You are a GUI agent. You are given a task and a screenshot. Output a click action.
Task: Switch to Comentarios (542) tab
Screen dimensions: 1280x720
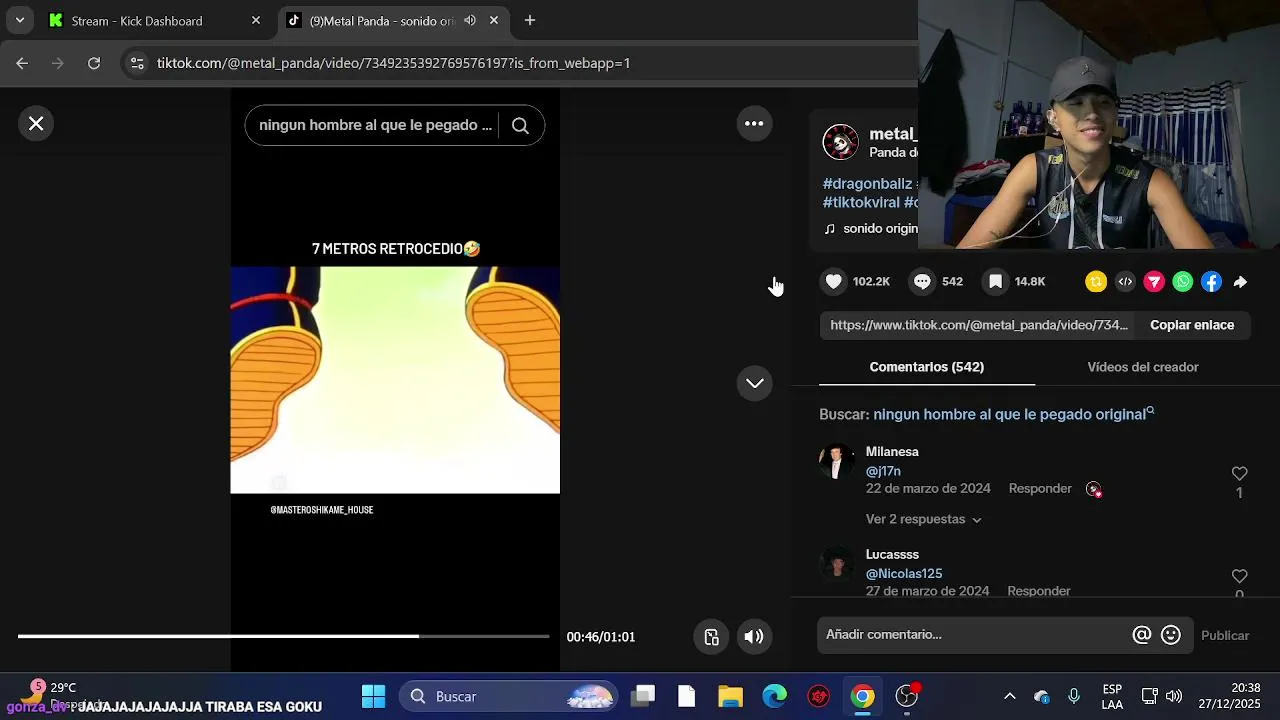pyautogui.click(x=927, y=367)
